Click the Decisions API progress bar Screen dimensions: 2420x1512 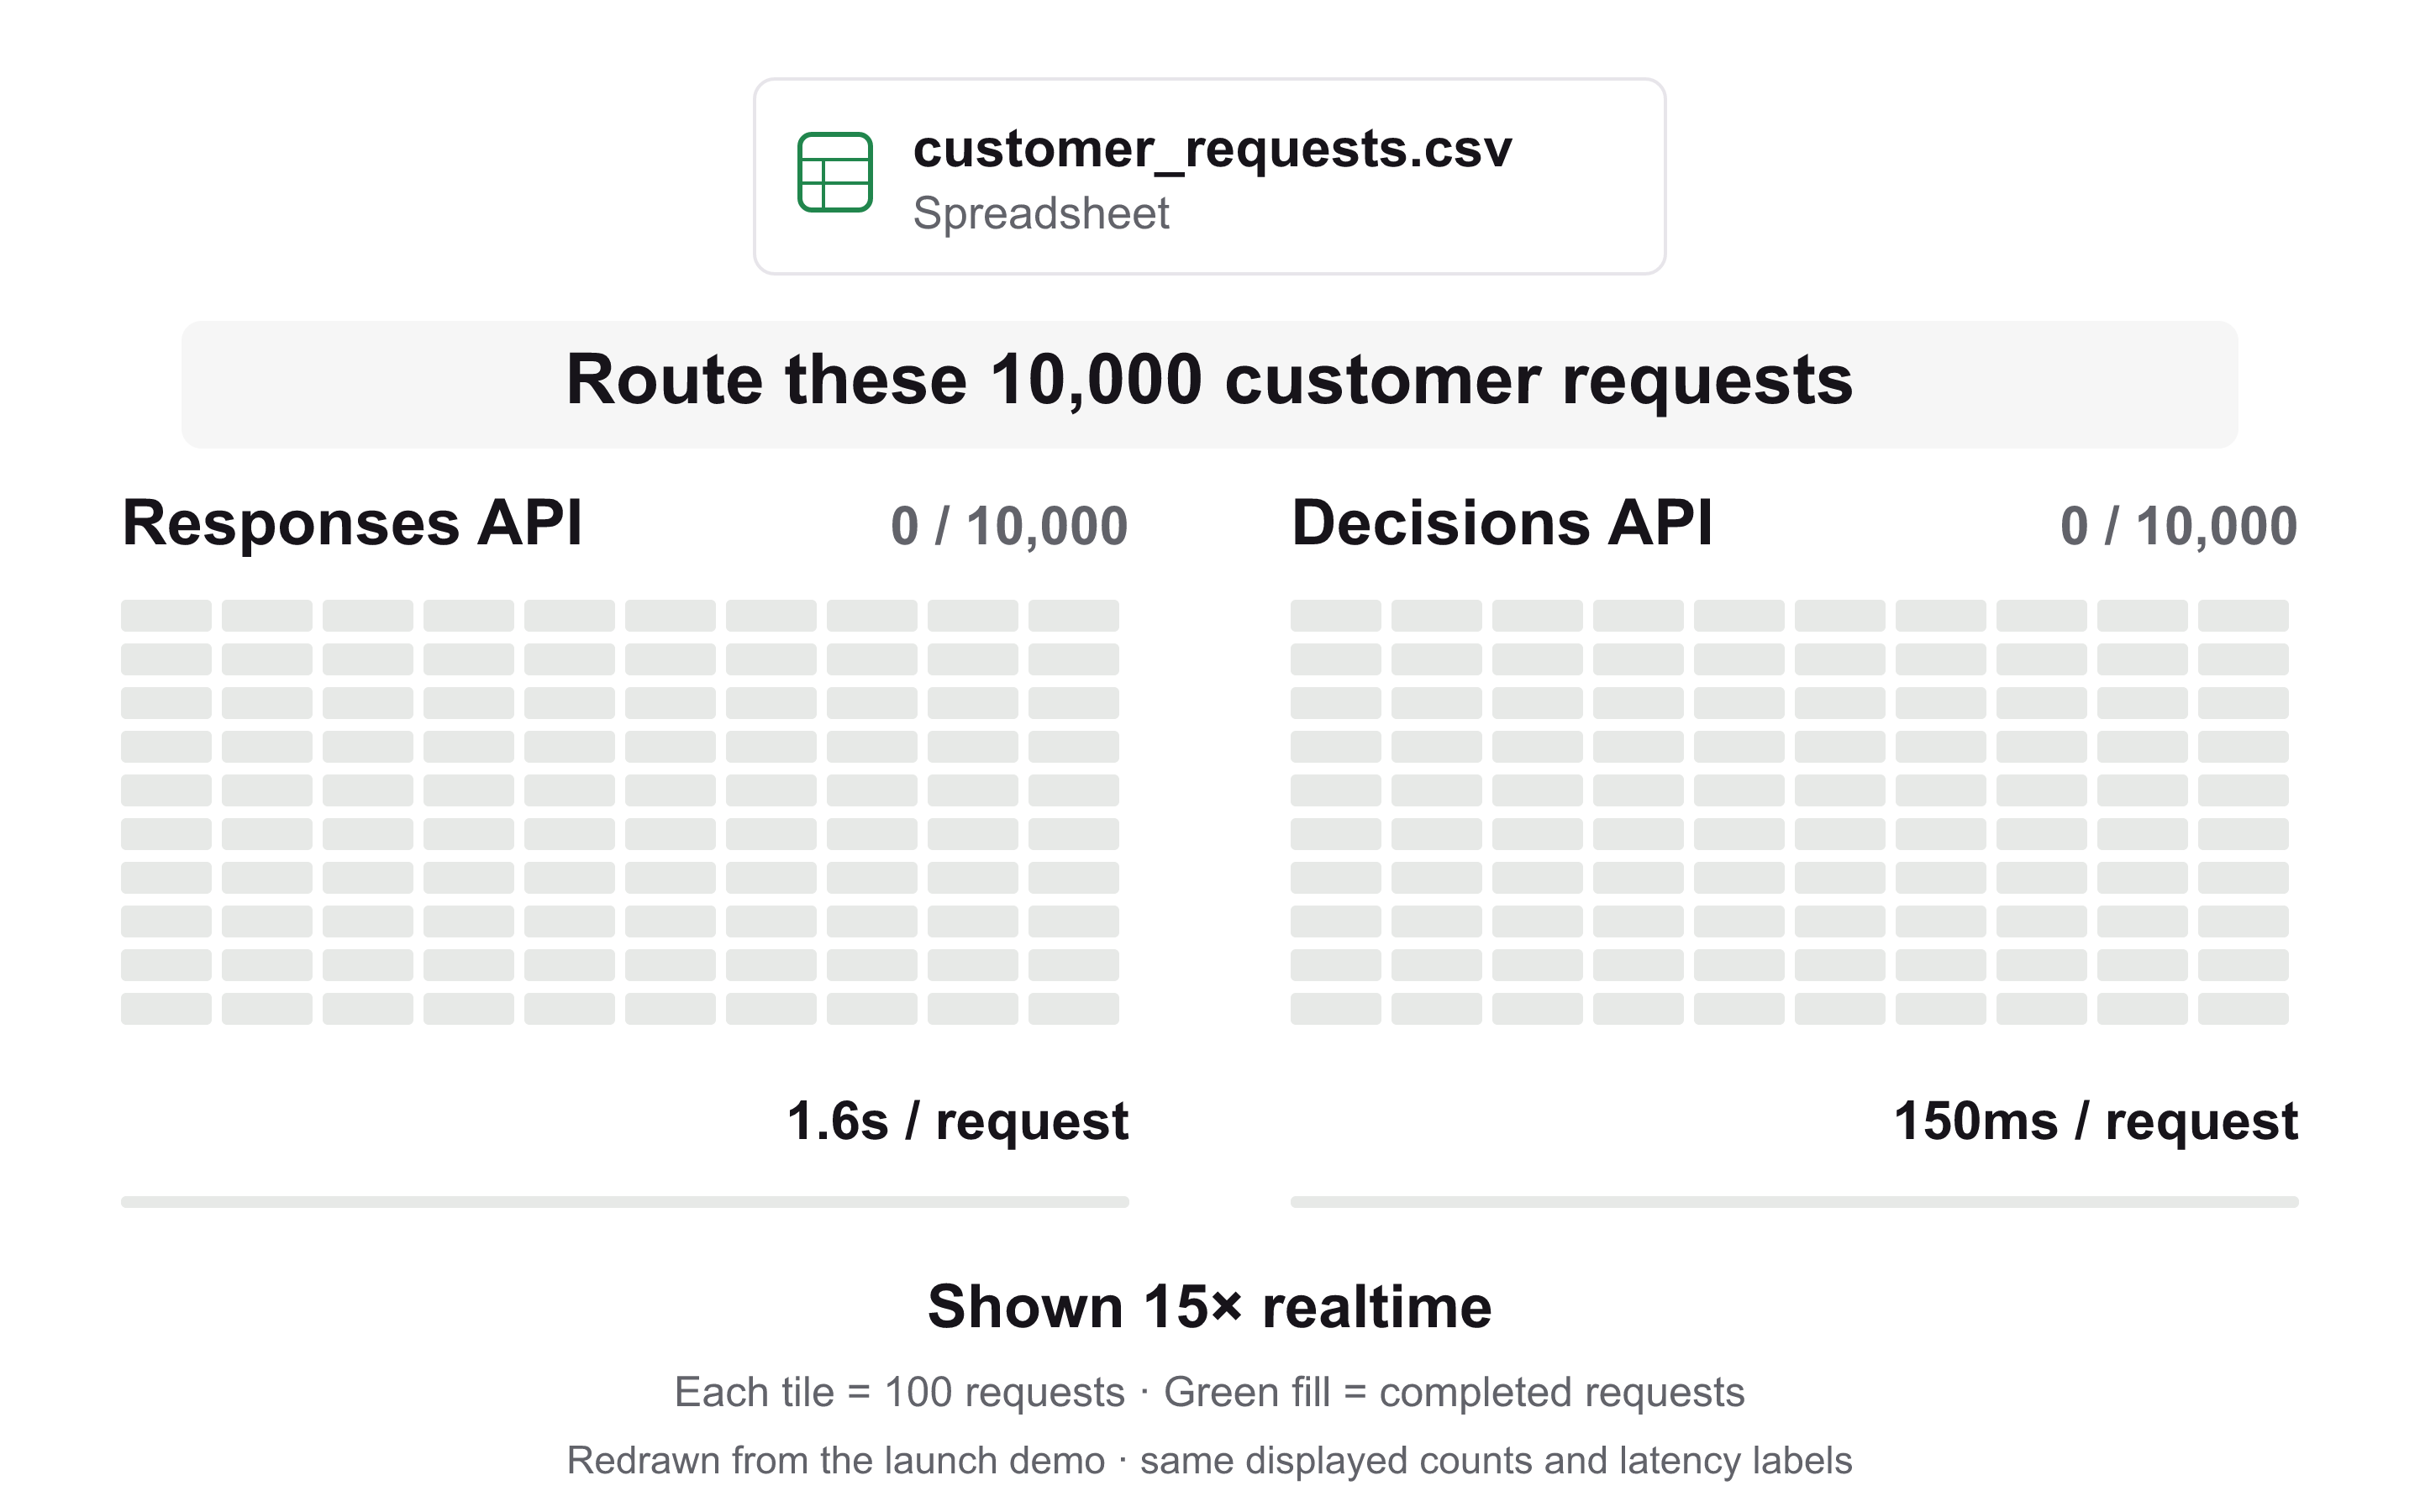(1794, 1202)
